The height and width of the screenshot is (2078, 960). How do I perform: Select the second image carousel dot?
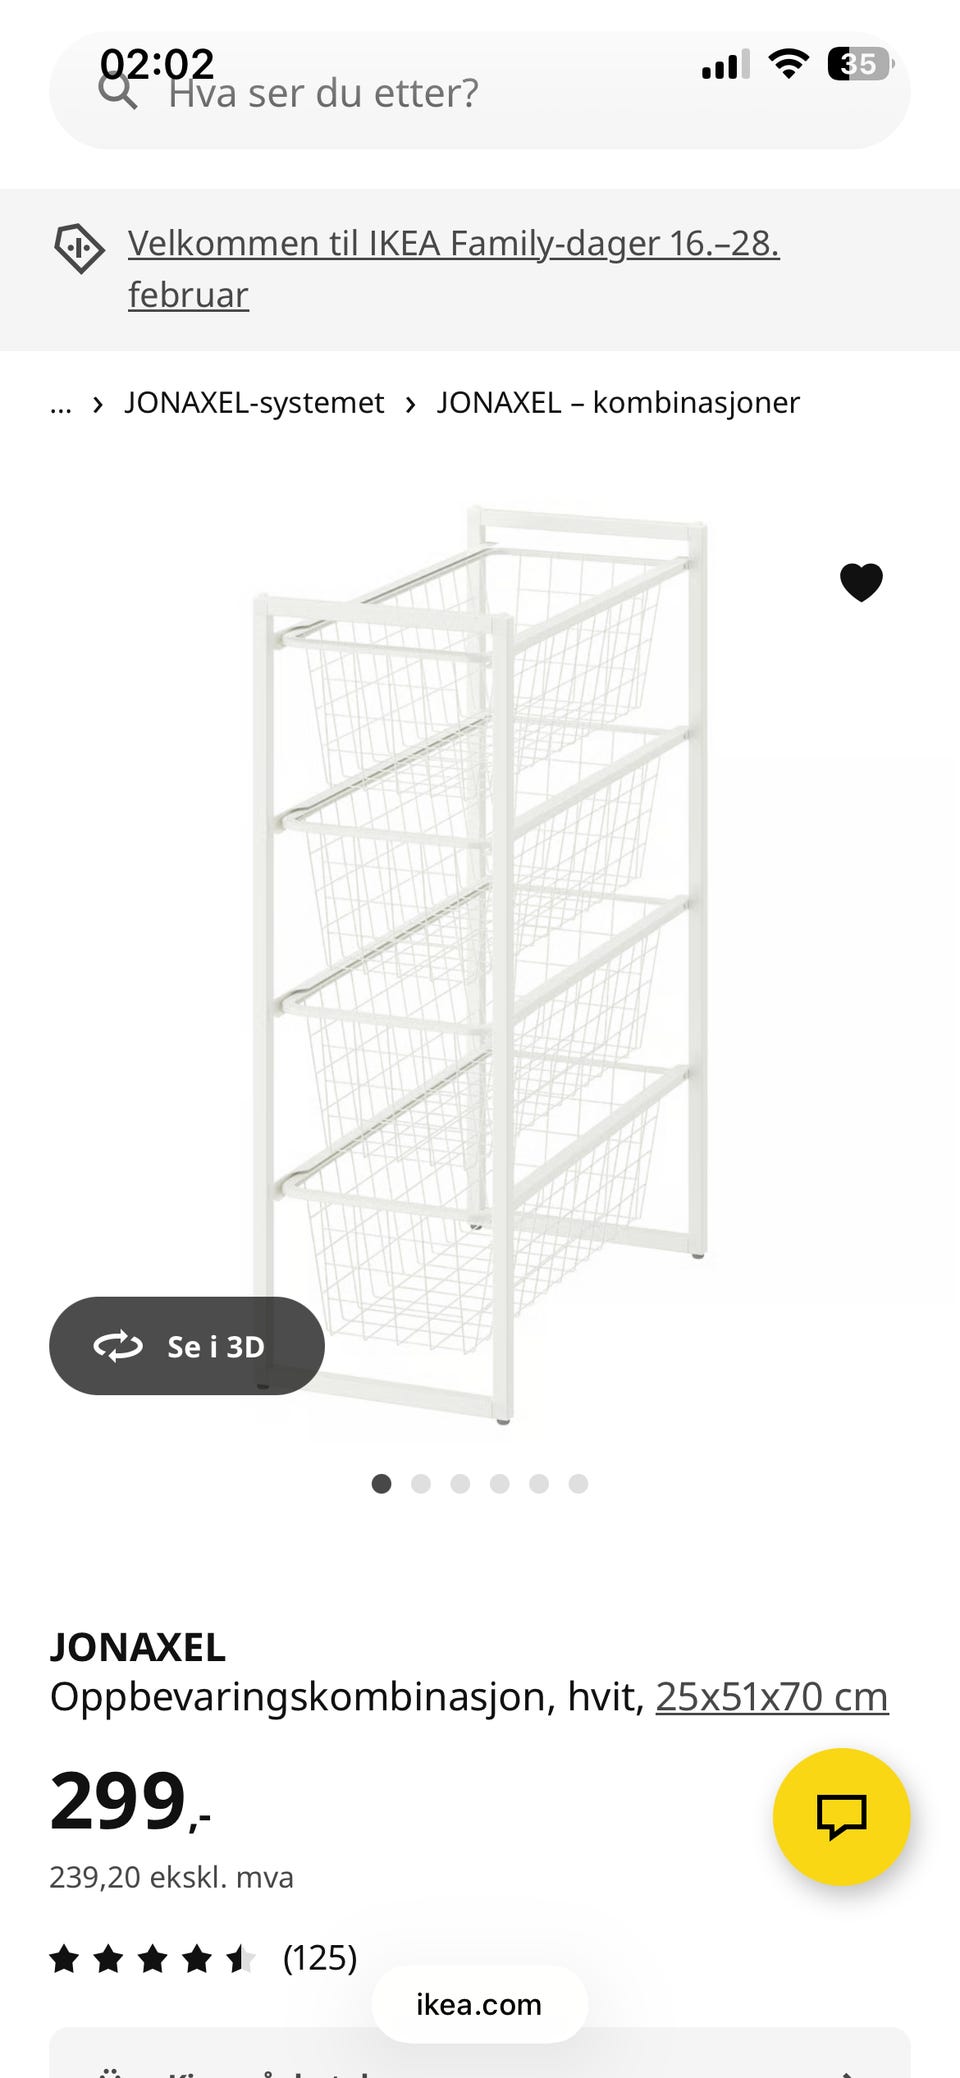tap(421, 1483)
